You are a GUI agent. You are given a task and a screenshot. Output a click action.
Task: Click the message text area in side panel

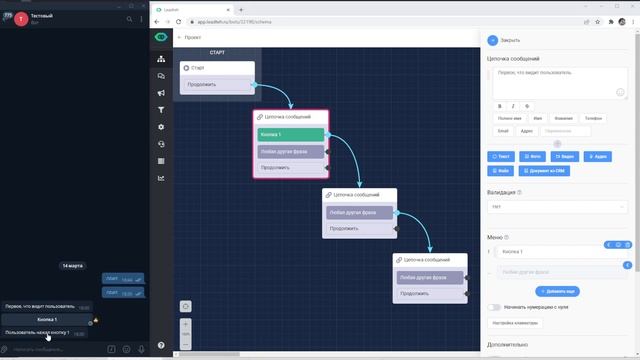(x=560, y=83)
